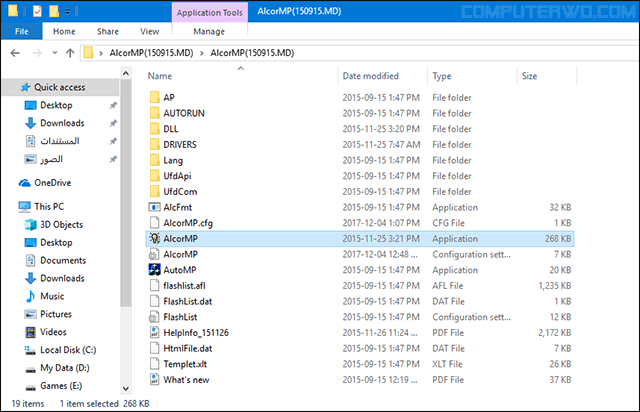Switch to the Home ribbon tab
640x412 pixels.
(x=64, y=31)
